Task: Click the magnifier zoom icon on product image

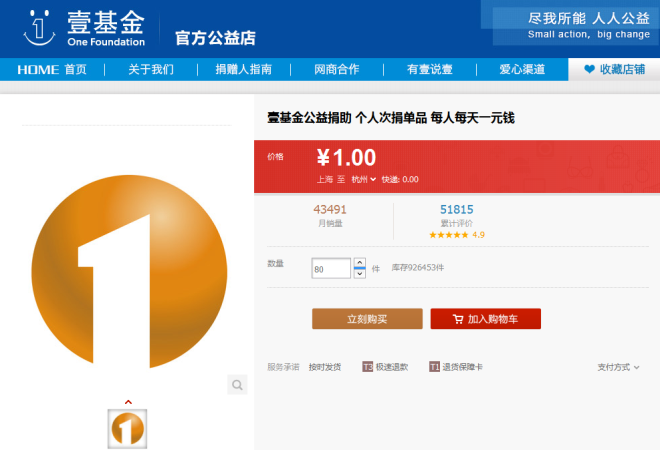Action: tap(237, 385)
